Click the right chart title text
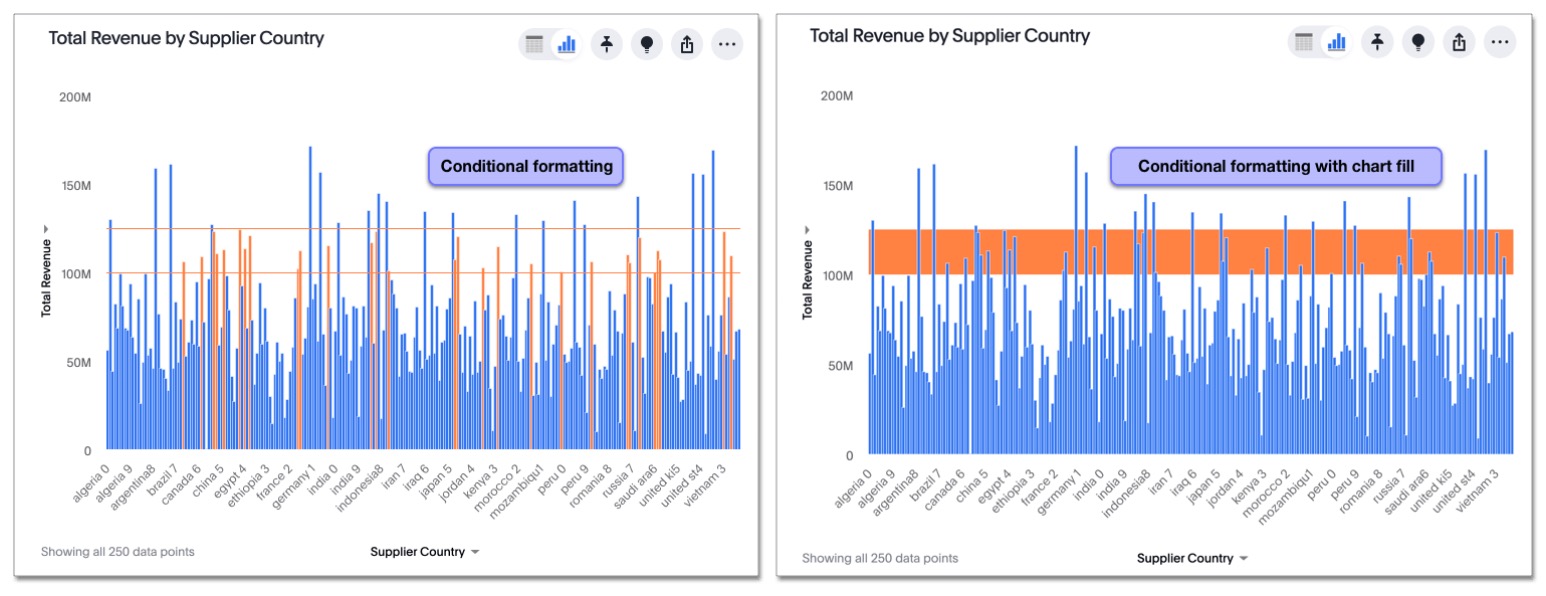1546x596 pixels. click(x=949, y=36)
